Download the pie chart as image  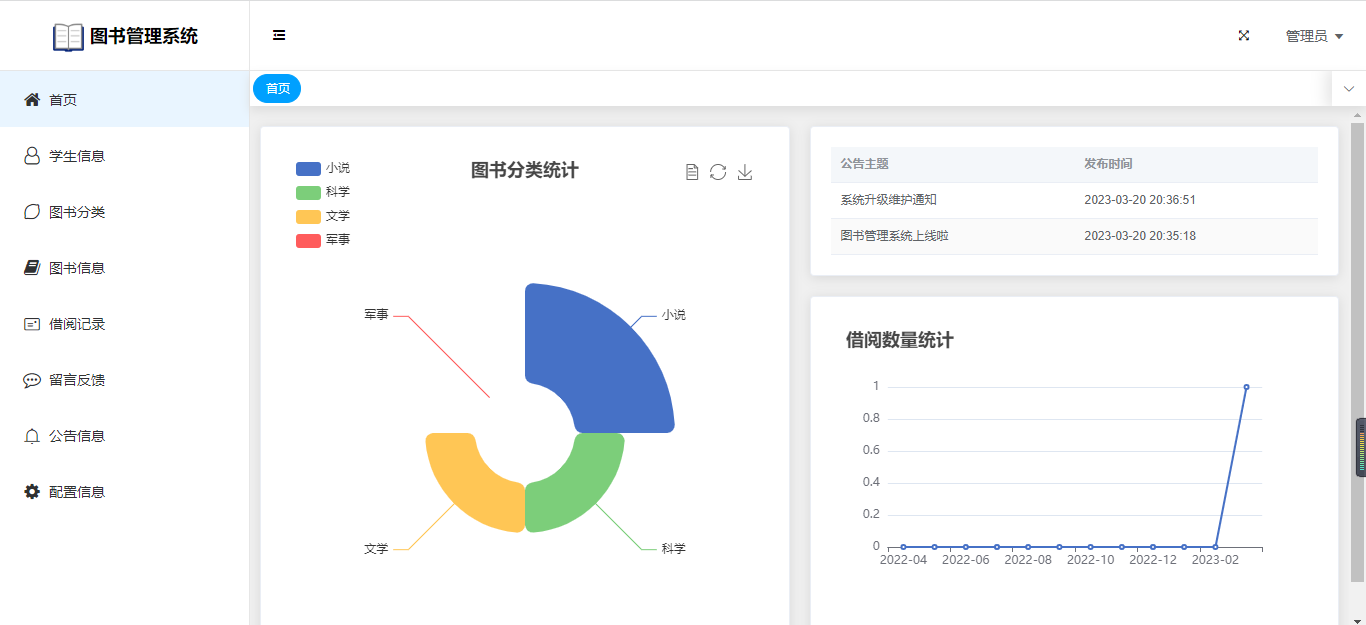(x=745, y=172)
